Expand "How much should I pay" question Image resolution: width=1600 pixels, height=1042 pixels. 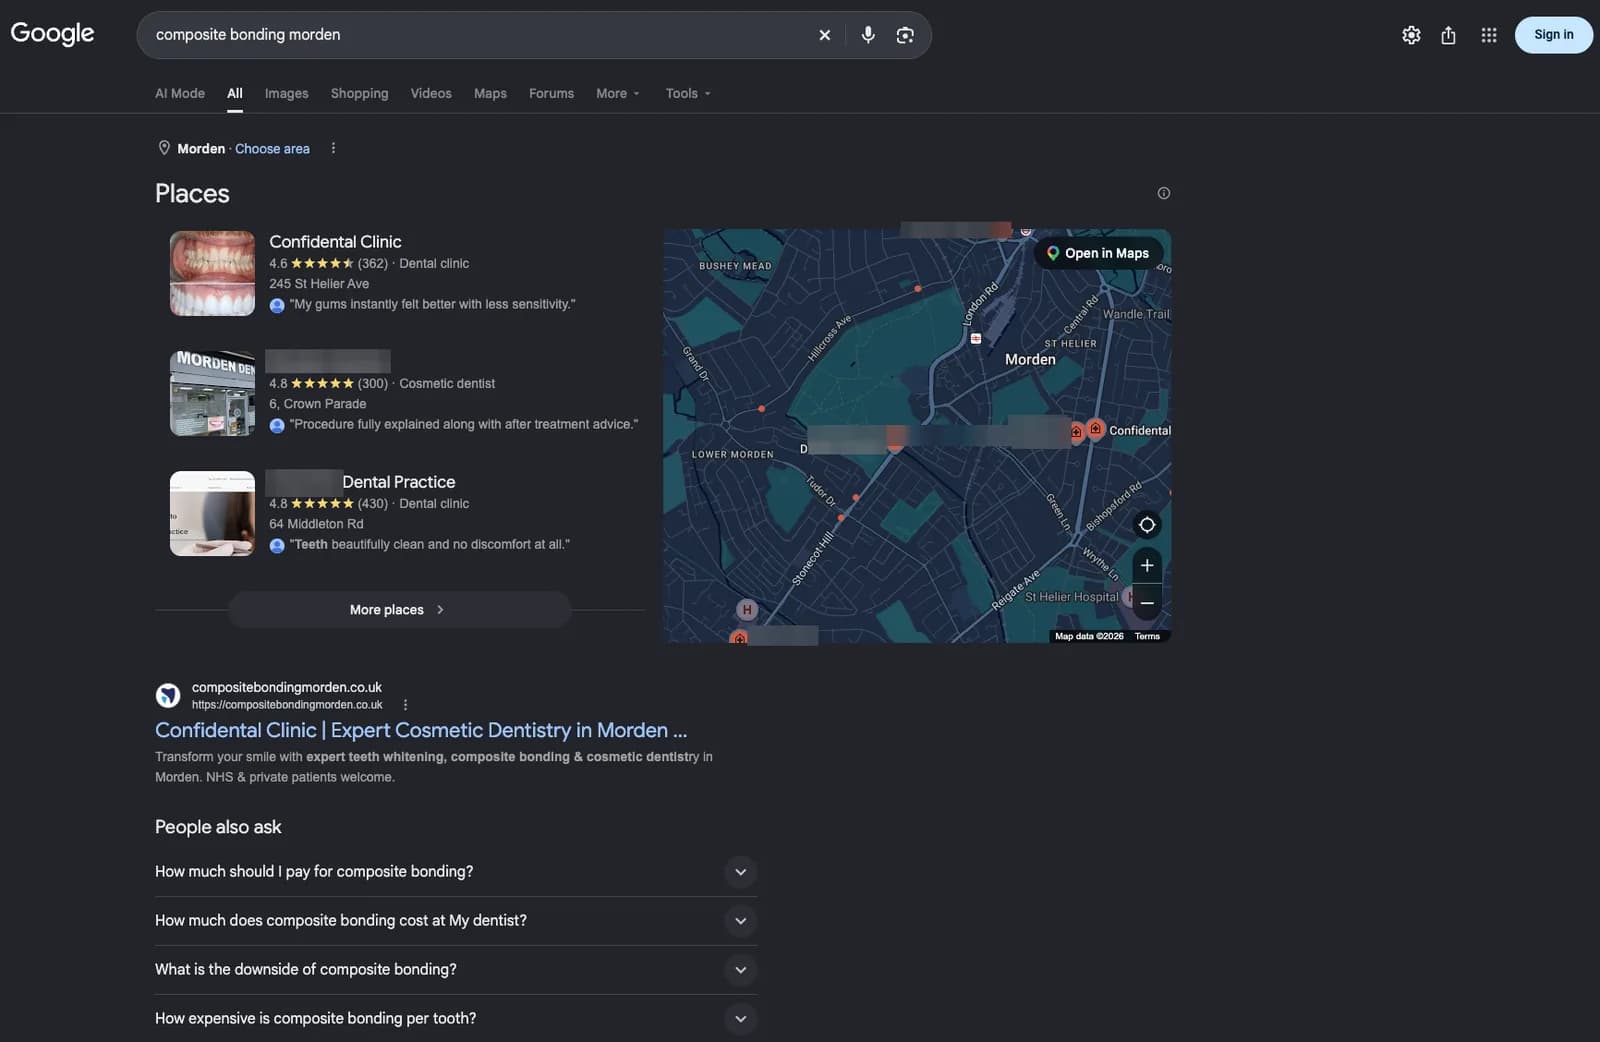(456, 872)
